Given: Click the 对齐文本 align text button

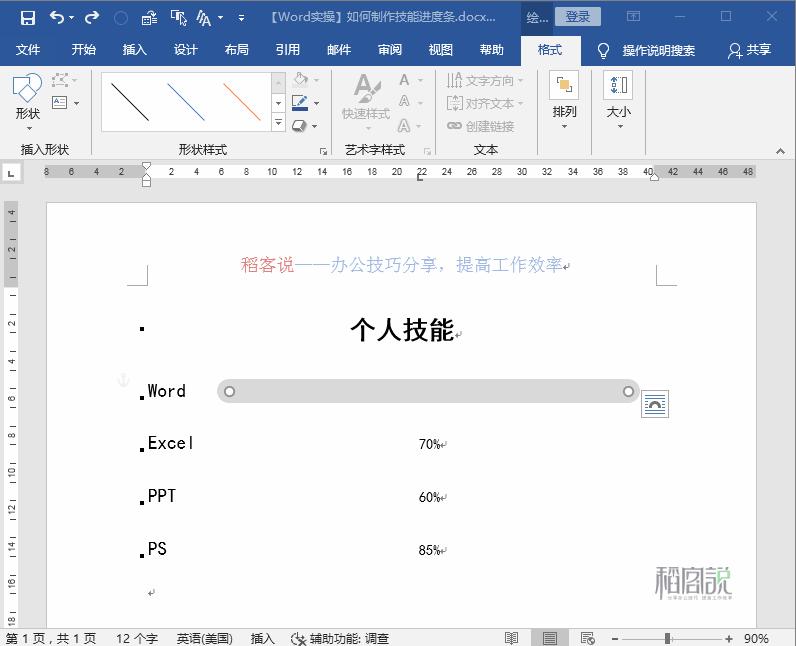Looking at the screenshot, I should point(485,103).
